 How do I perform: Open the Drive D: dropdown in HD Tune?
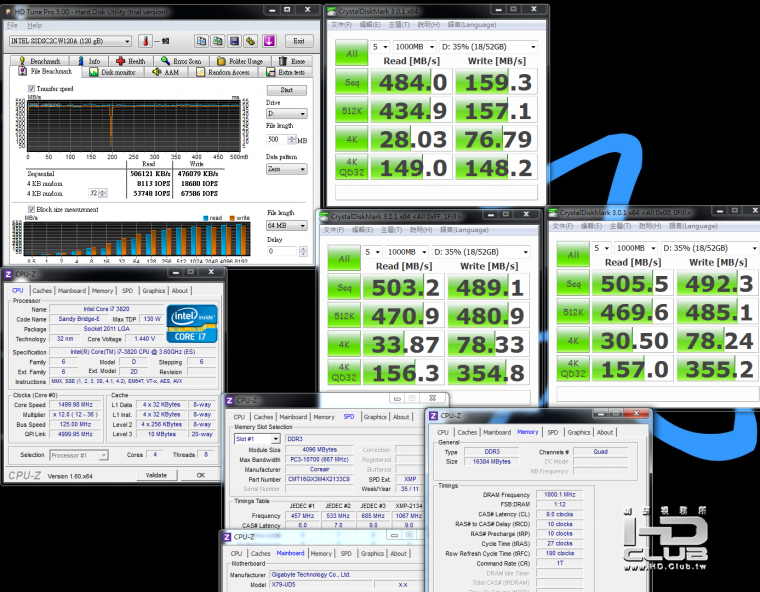click(286, 113)
